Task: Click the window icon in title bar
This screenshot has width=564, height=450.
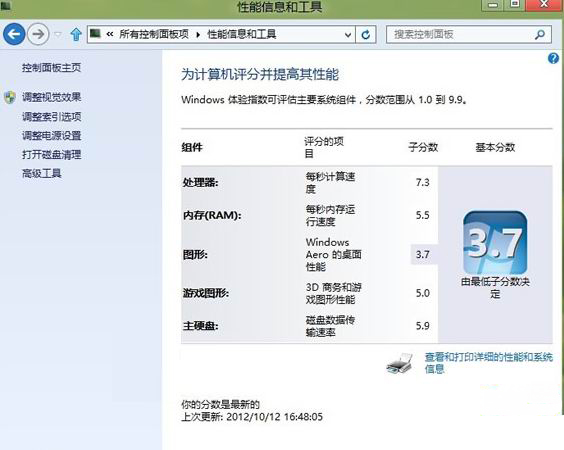Action: click(x=6, y=5)
